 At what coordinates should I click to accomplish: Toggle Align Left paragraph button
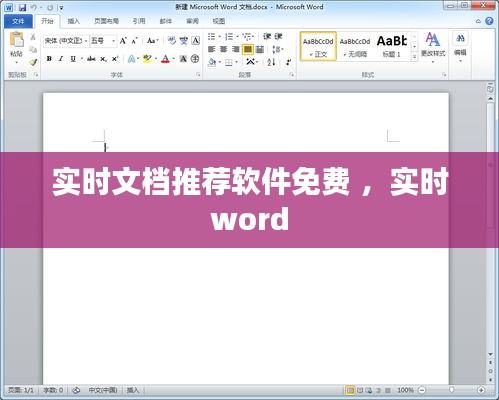[211, 49]
